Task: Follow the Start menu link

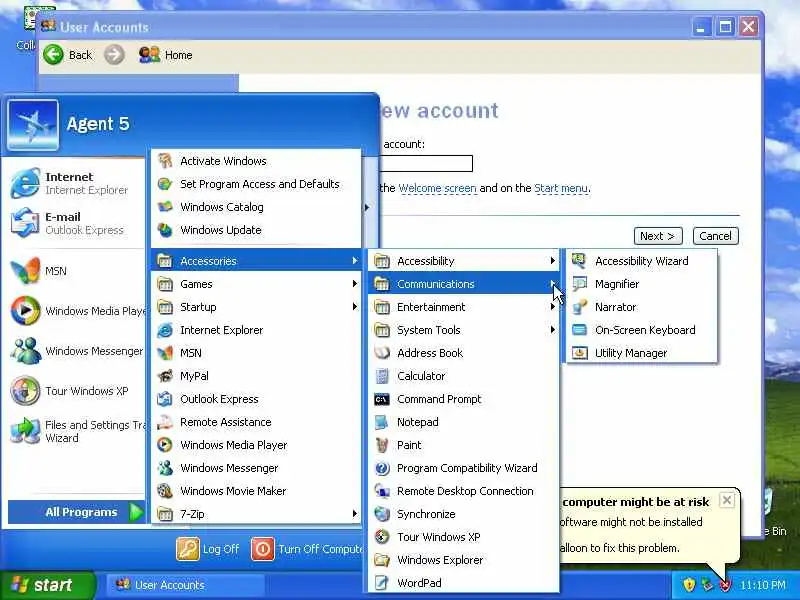Action: pos(561,188)
